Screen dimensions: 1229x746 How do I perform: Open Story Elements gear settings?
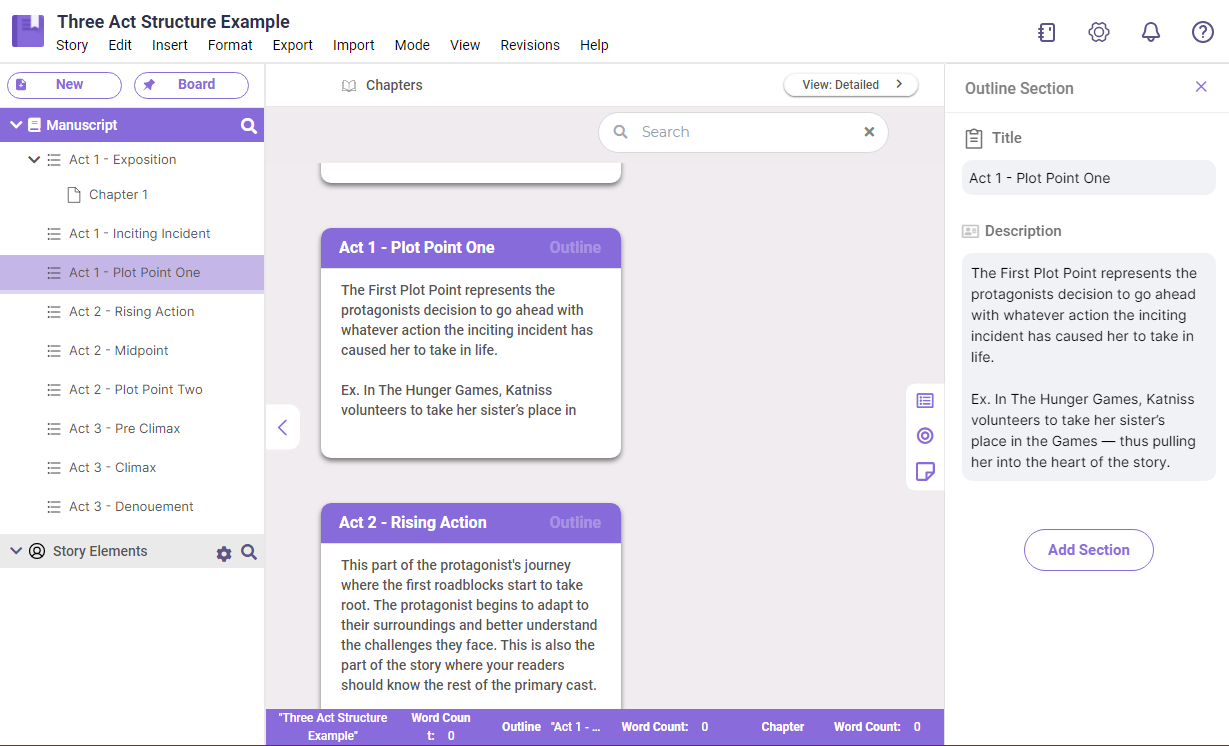[224, 553]
